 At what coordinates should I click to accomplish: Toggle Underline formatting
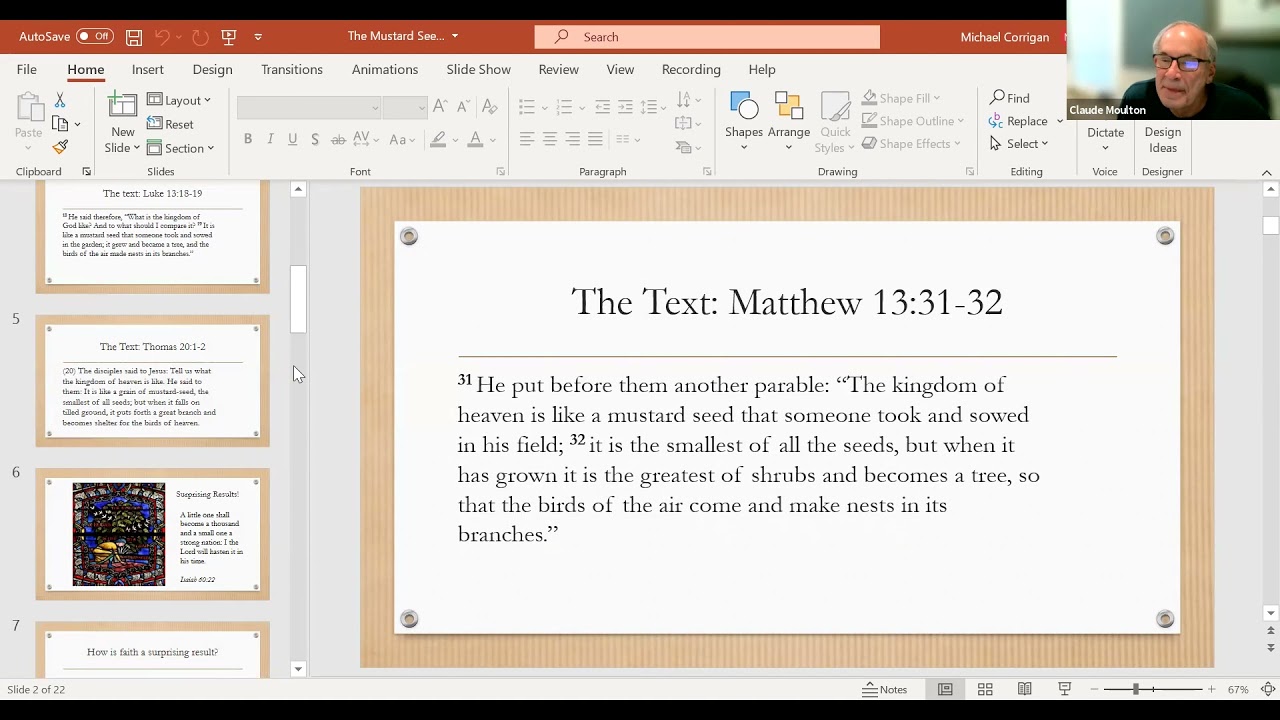click(292, 139)
